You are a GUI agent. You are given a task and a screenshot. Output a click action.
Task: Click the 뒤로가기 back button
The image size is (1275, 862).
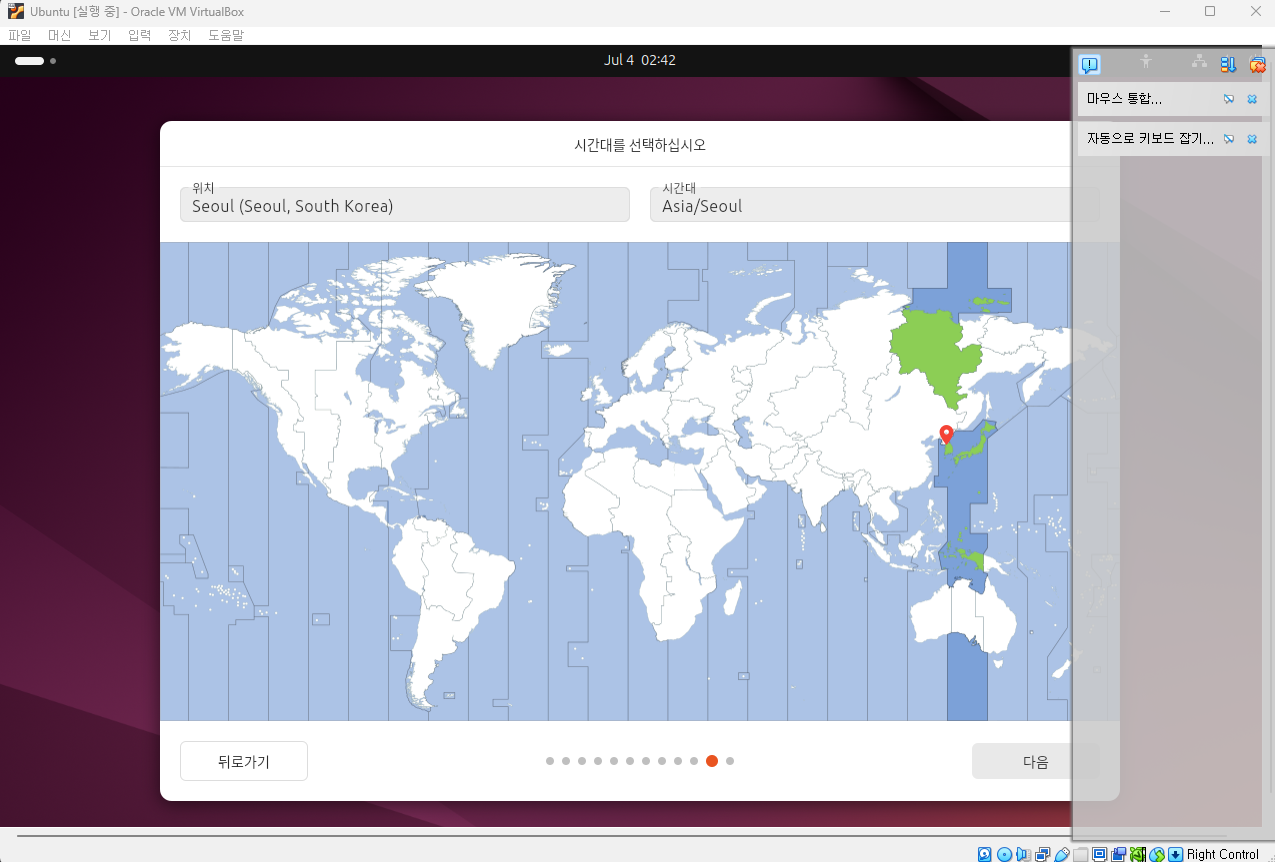[x=244, y=761]
